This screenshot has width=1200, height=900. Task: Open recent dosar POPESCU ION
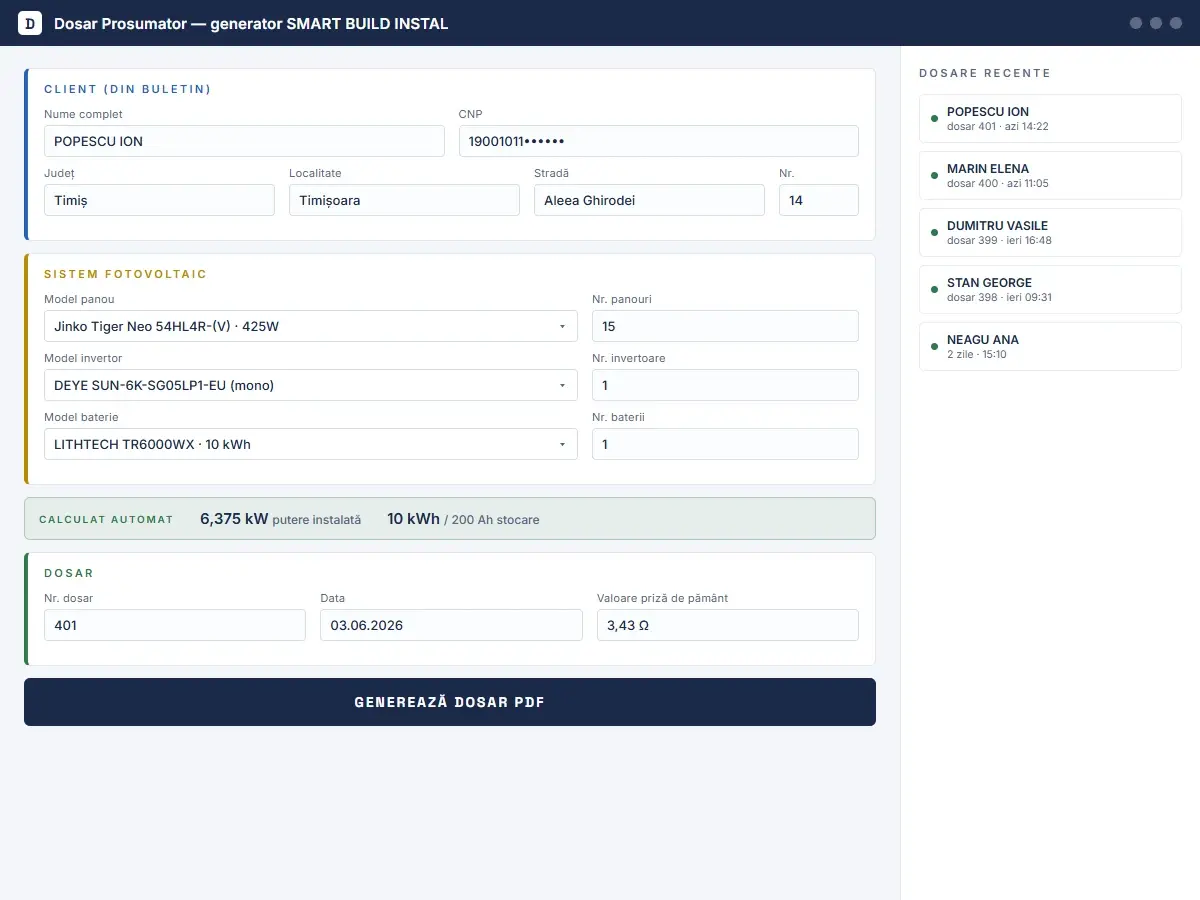(1050, 118)
